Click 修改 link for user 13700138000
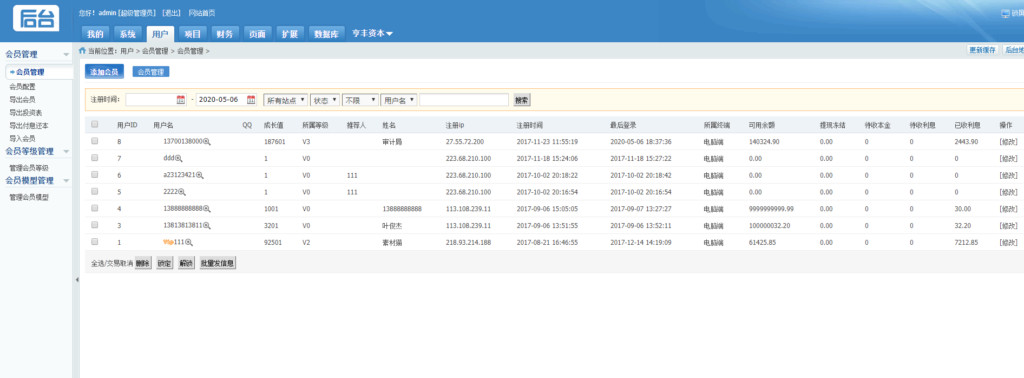1024x378 pixels. (x=1008, y=142)
